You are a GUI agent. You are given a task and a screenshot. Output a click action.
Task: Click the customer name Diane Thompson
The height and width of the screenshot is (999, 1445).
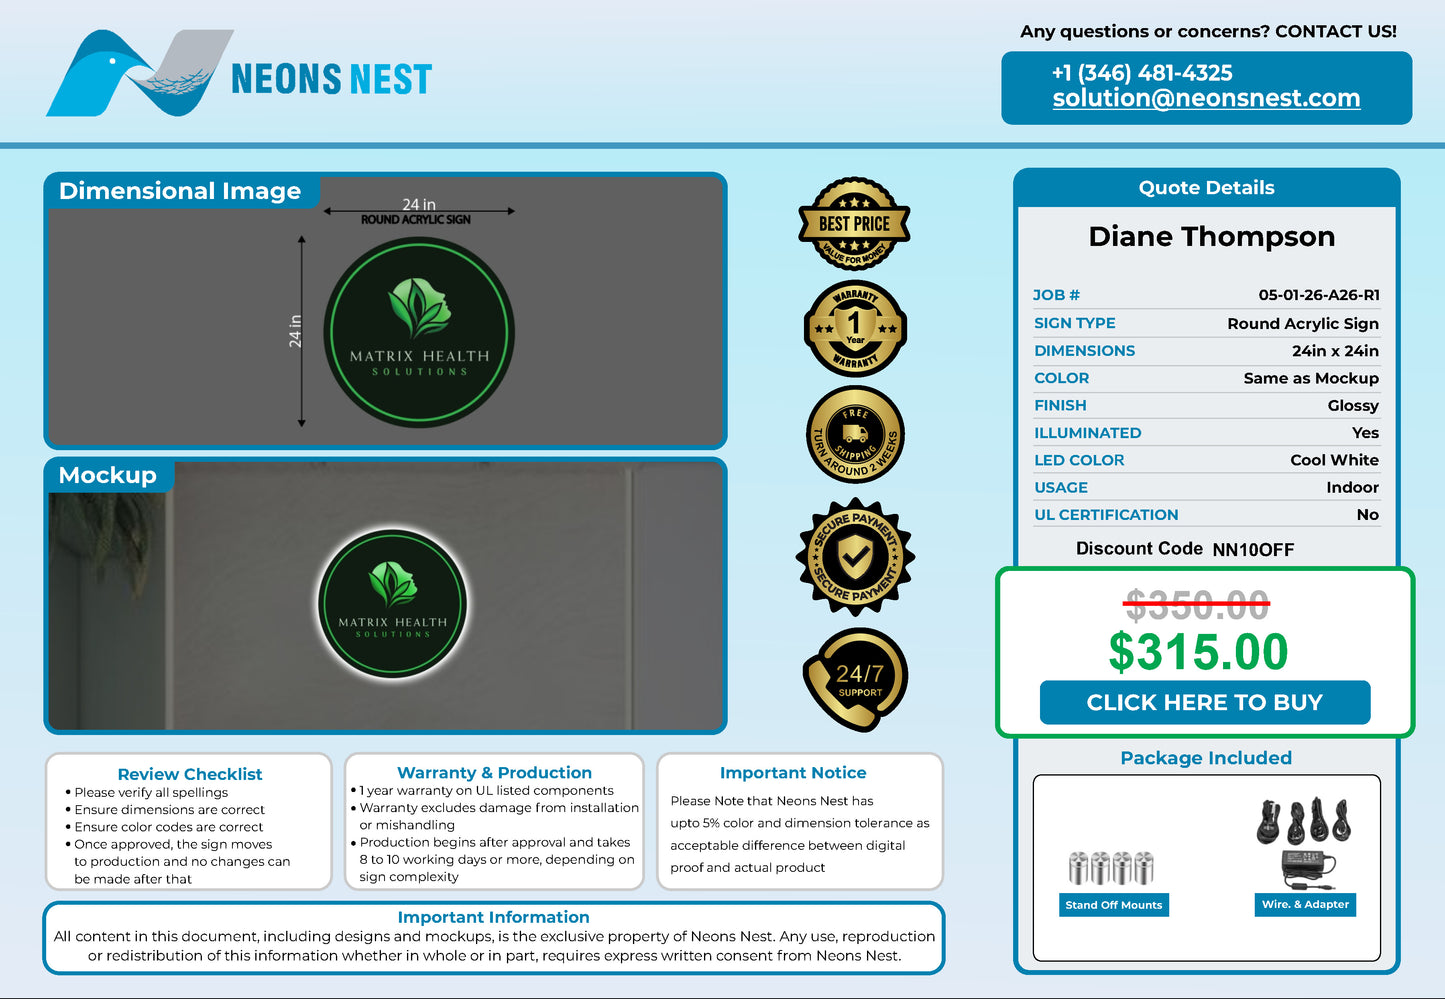pyautogui.click(x=1211, y=237)
